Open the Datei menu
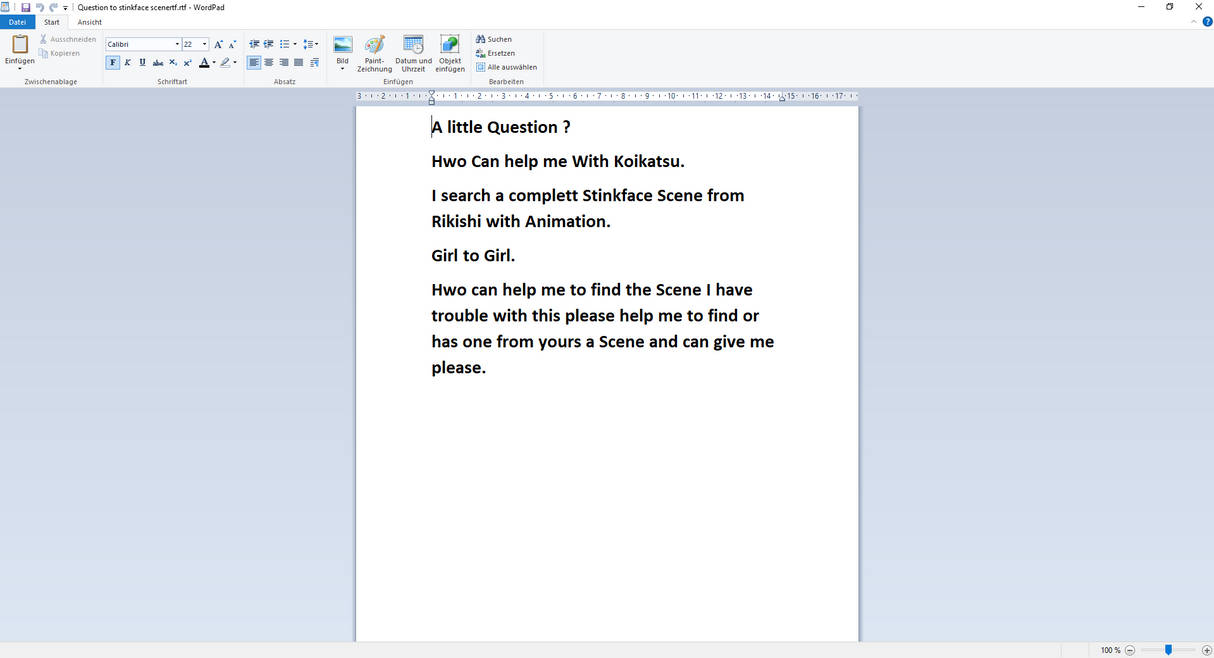 [x=17, y=21]
